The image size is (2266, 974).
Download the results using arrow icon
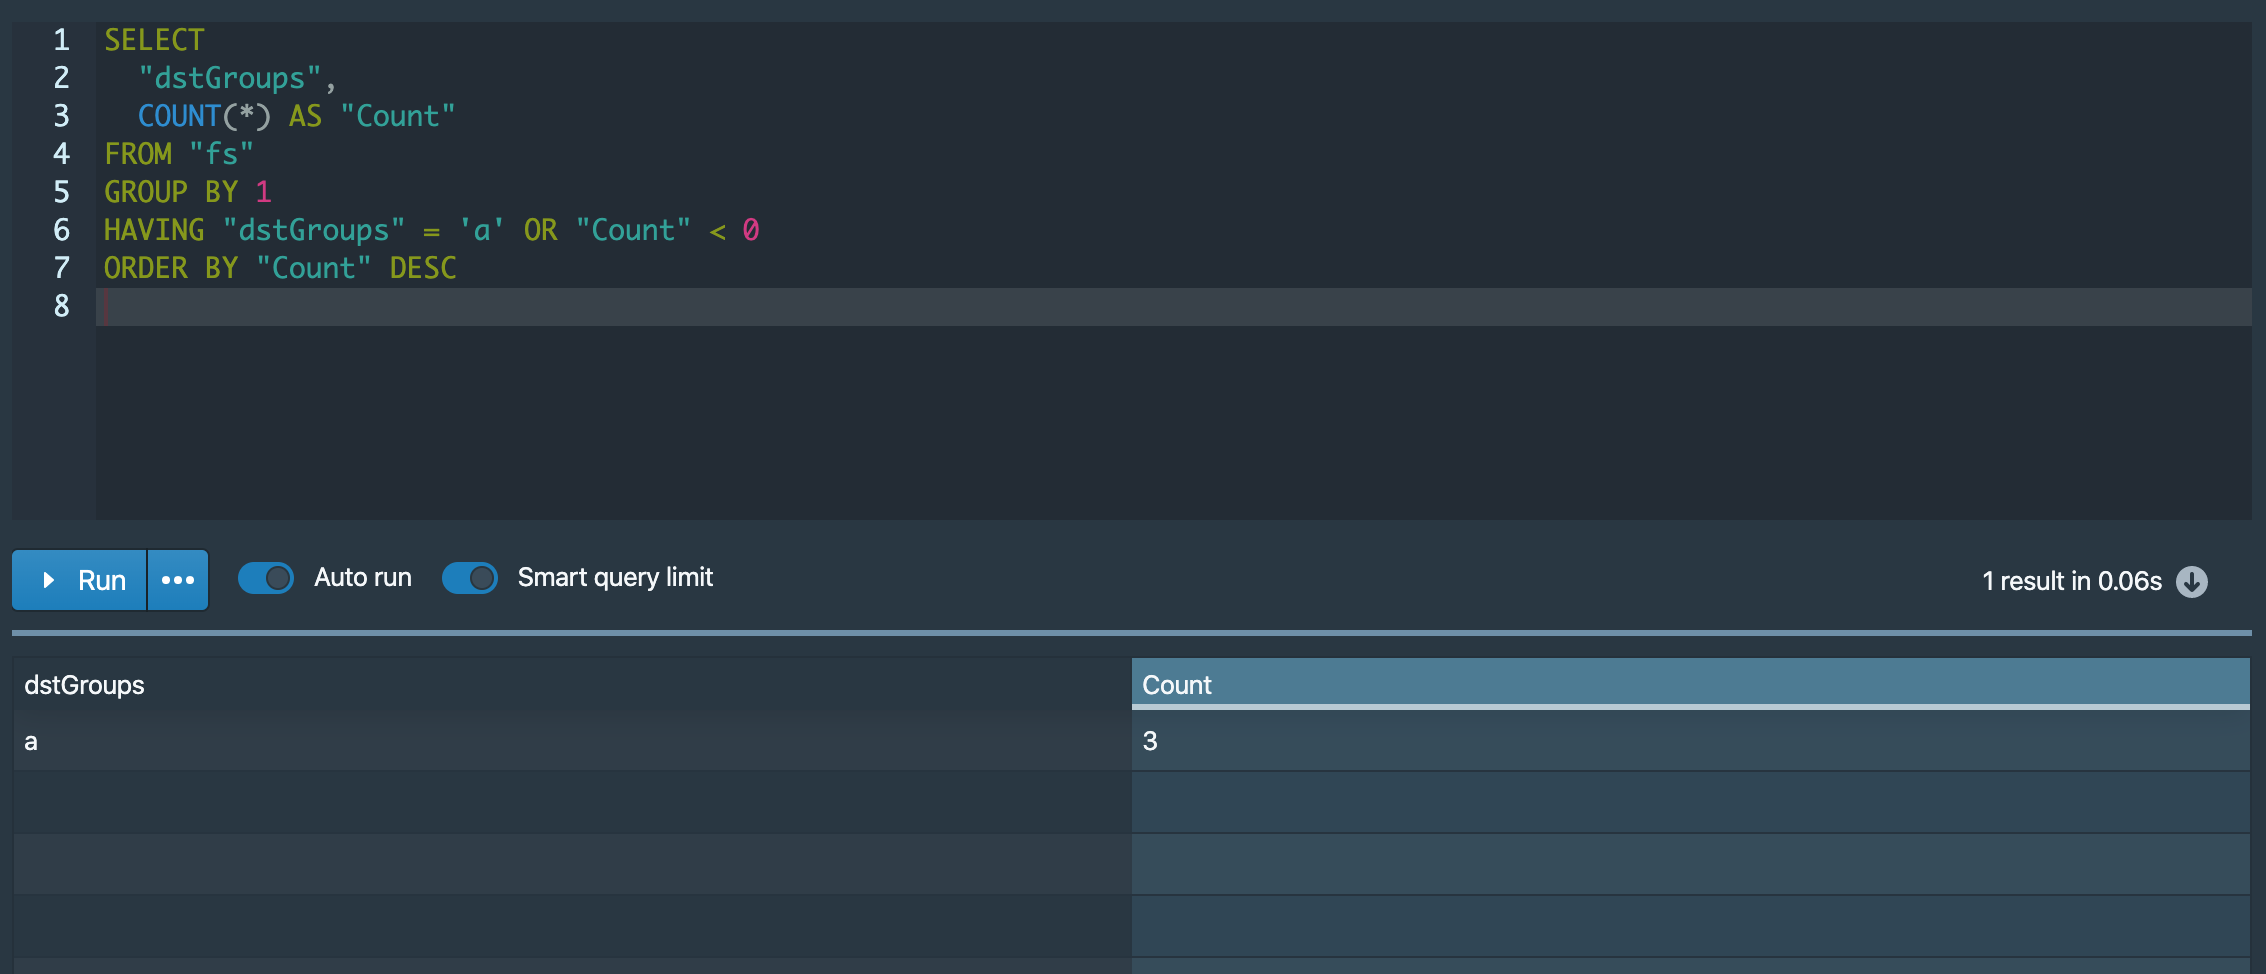pos(2192,581)
